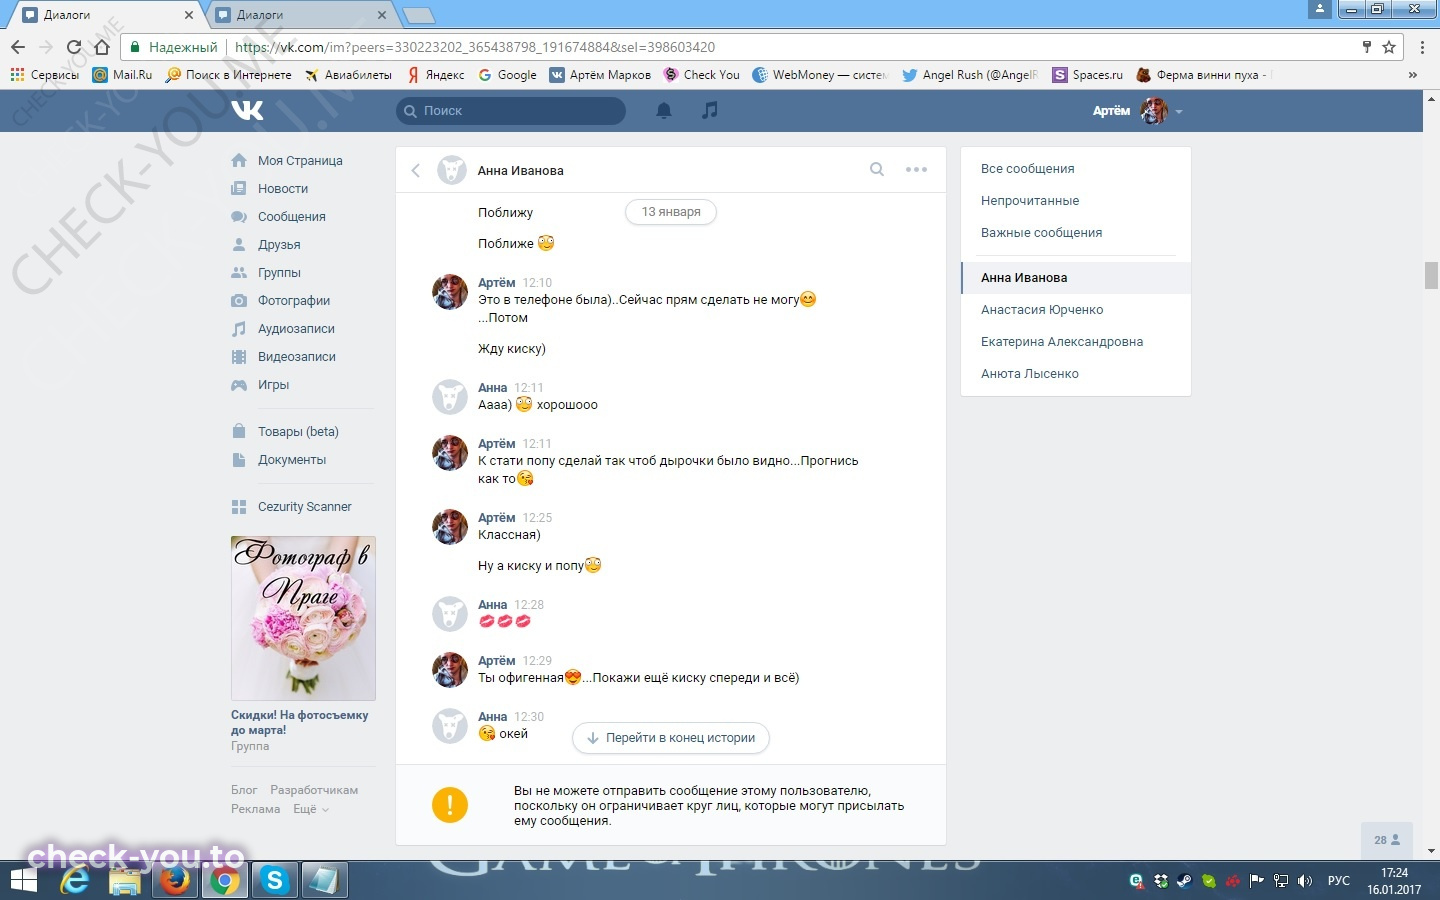Viewport: 1440px width, 900px height.
Task: Open the Яндекс bookmark
Action: [436, 75]
